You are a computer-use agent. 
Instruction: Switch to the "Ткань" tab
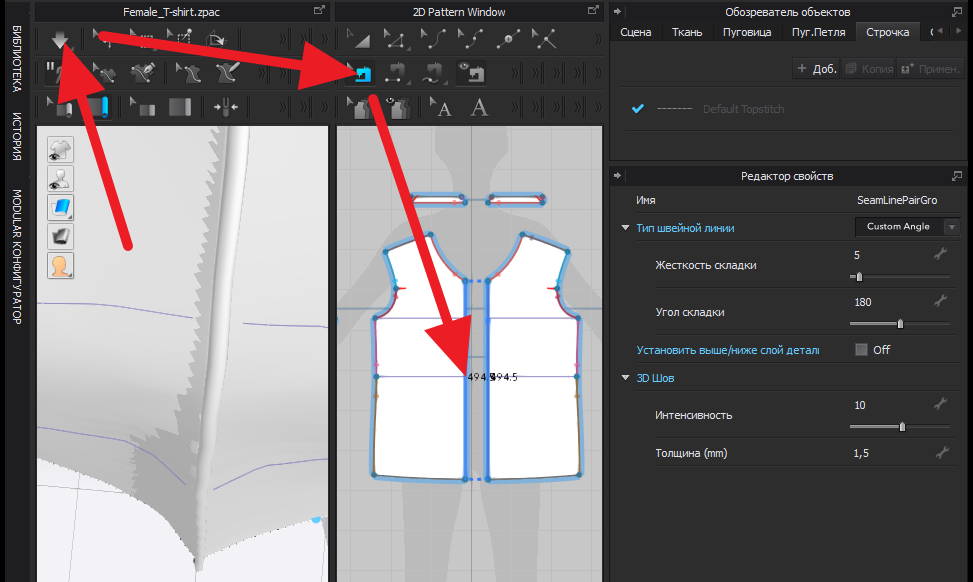tap(689, 32)
